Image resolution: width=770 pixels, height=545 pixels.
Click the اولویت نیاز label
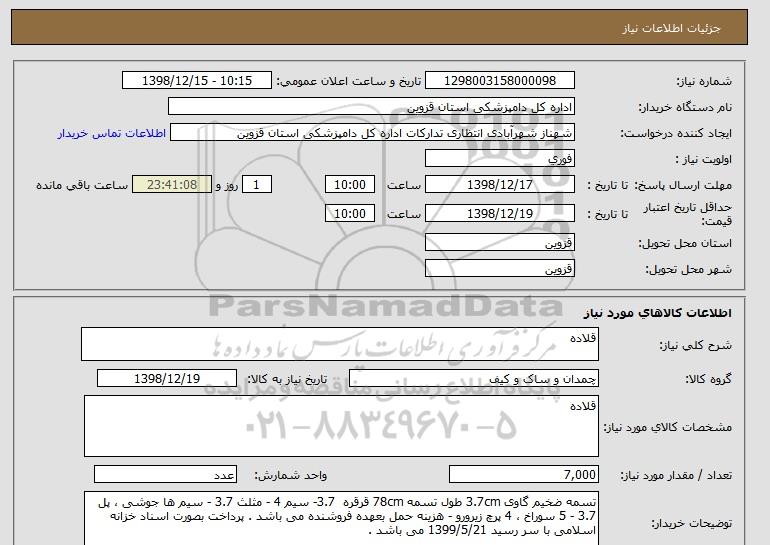click(x=704, y=159)
